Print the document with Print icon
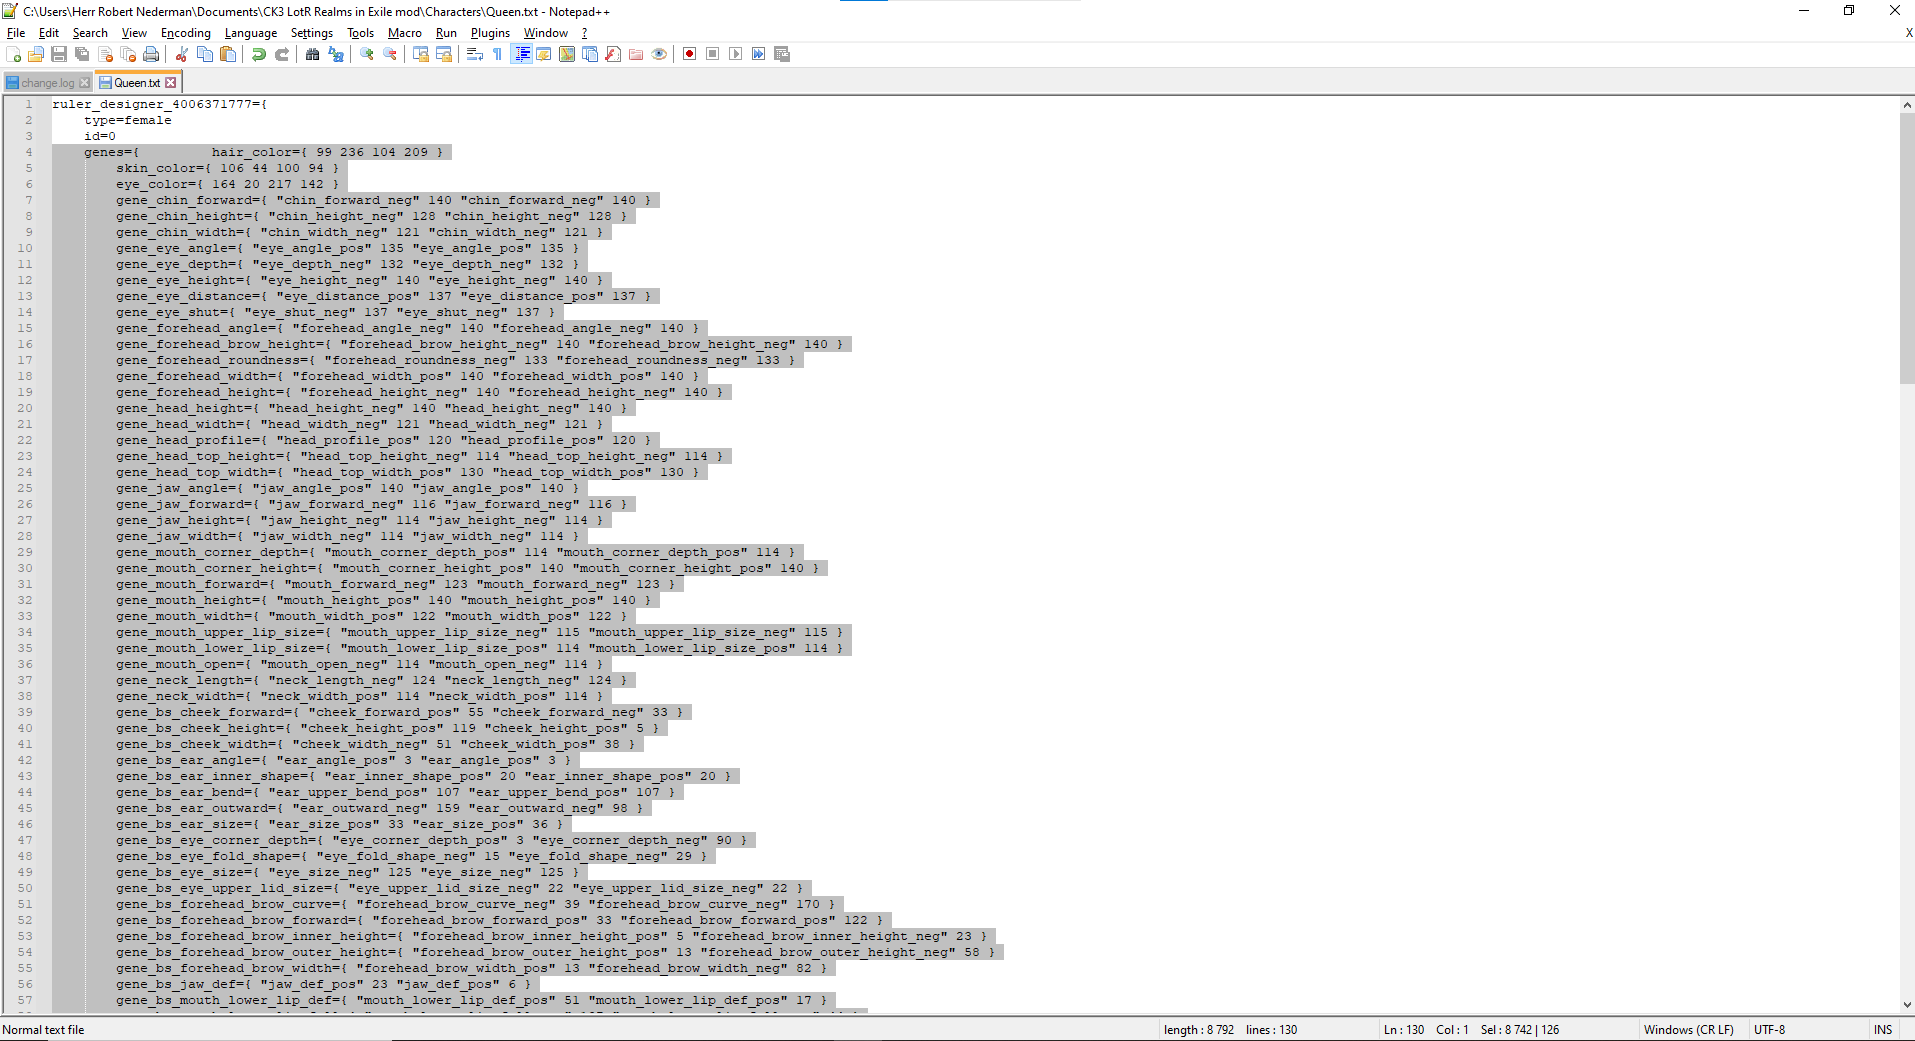Screen dimensions: 1915x1041 point(151,54)
